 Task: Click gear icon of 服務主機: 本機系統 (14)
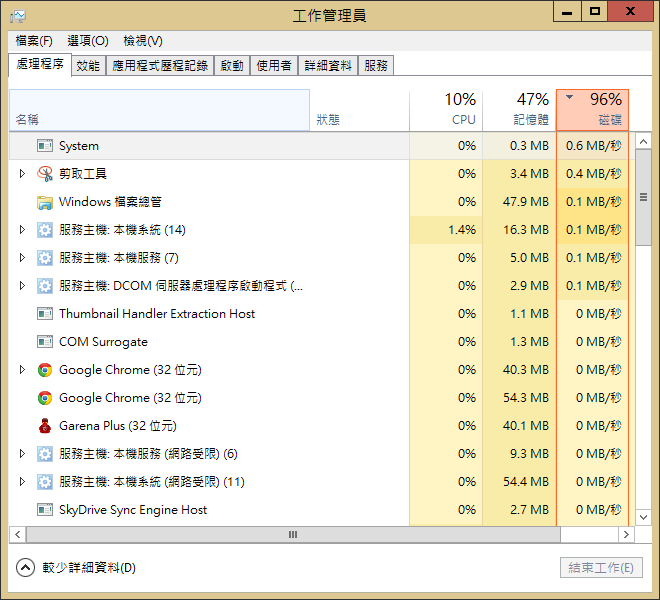(x=45, y=230)
